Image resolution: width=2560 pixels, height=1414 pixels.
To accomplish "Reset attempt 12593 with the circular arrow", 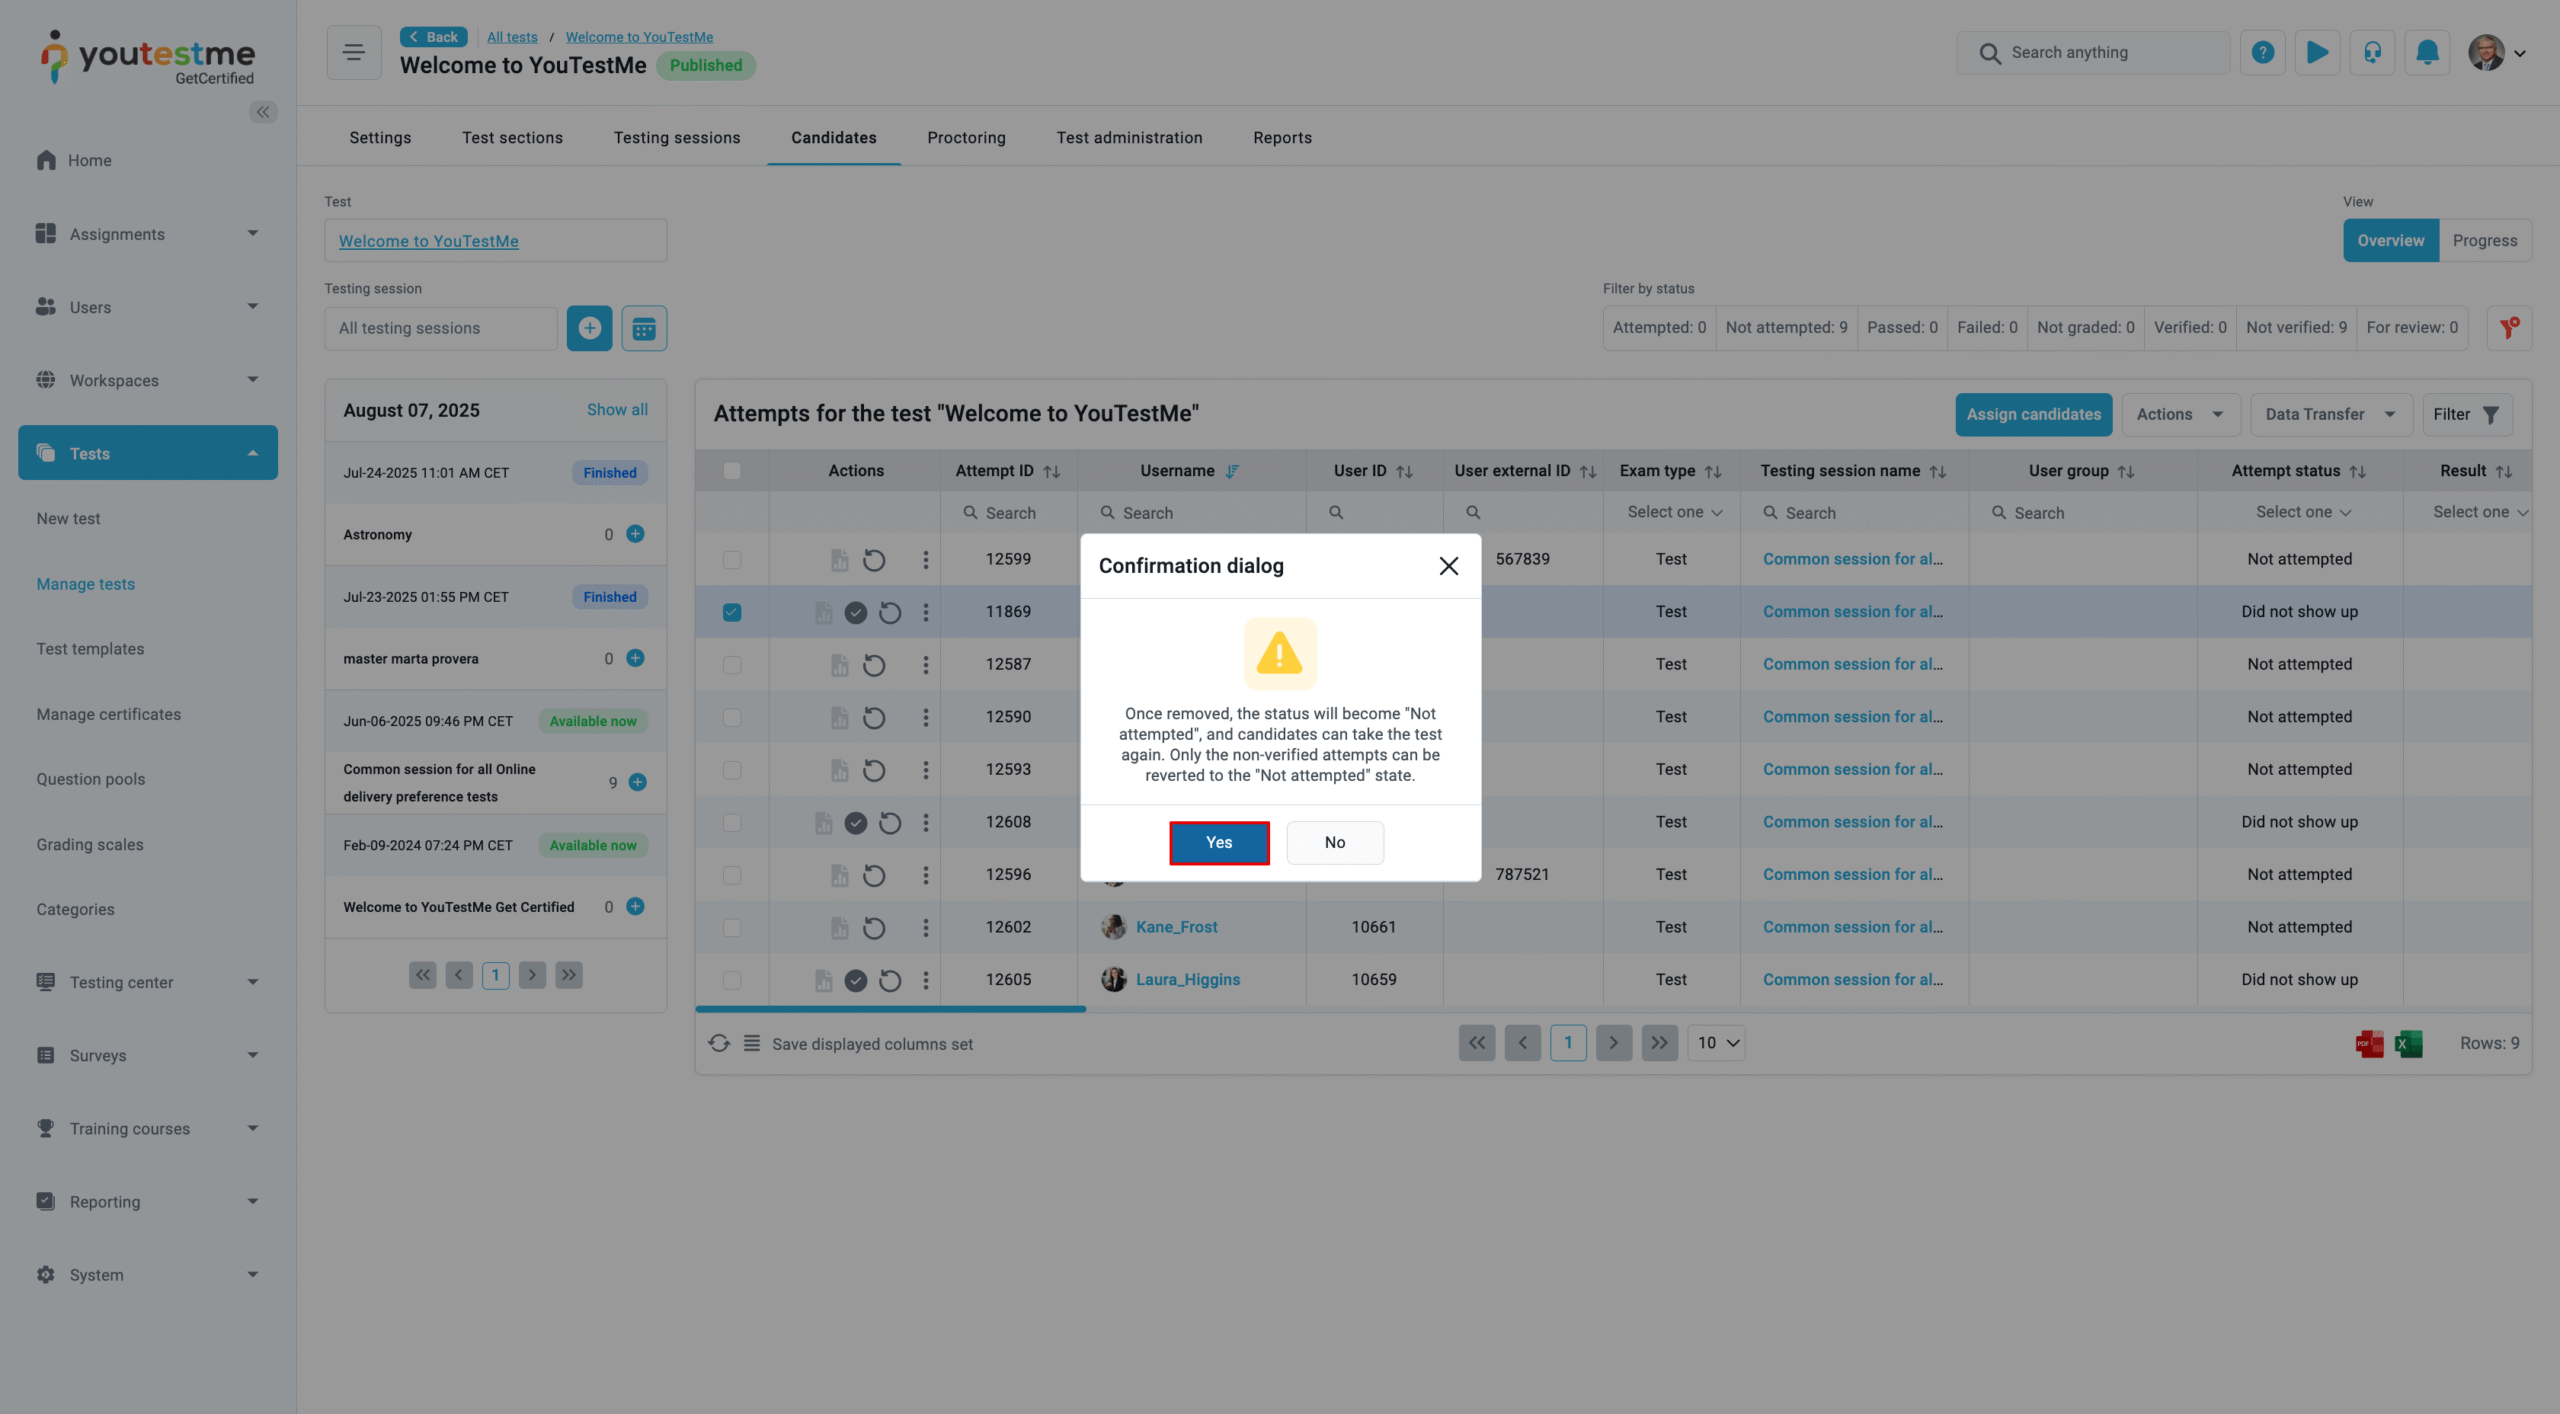I will click(874, 770).
